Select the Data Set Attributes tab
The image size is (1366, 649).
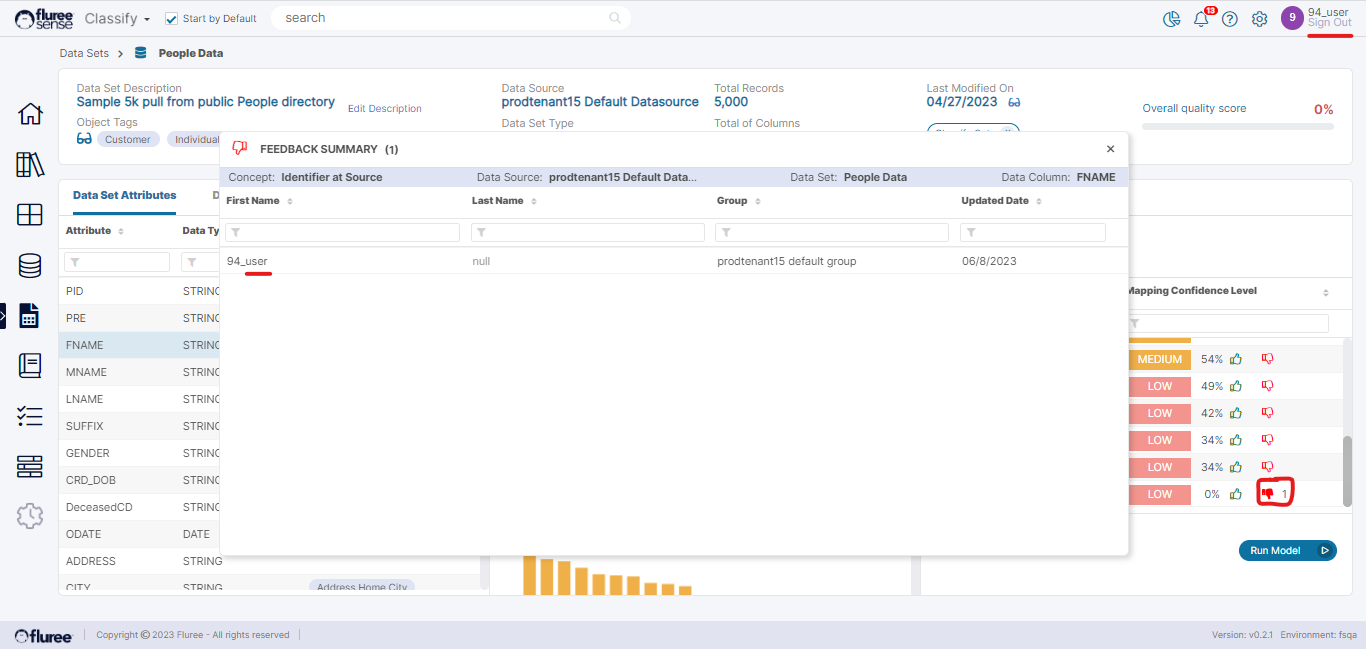pos(124,195)
